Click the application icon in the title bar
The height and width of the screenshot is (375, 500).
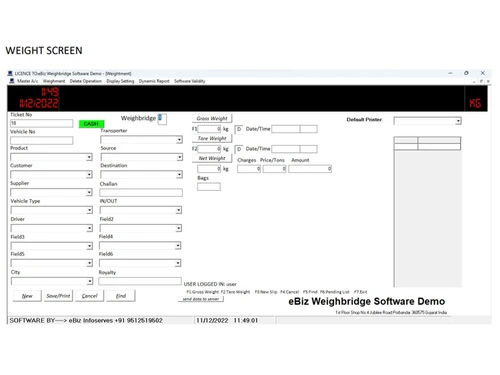(10, 73)
